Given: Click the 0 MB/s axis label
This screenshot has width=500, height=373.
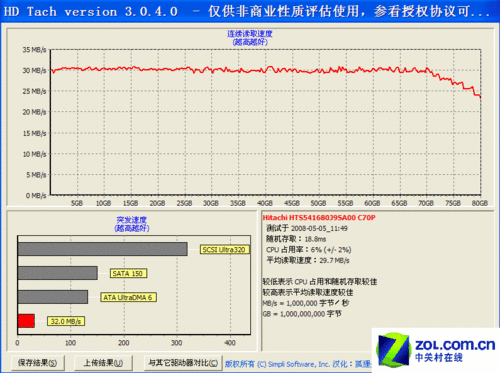Looking at the screenshot, I should coord(36,196).
